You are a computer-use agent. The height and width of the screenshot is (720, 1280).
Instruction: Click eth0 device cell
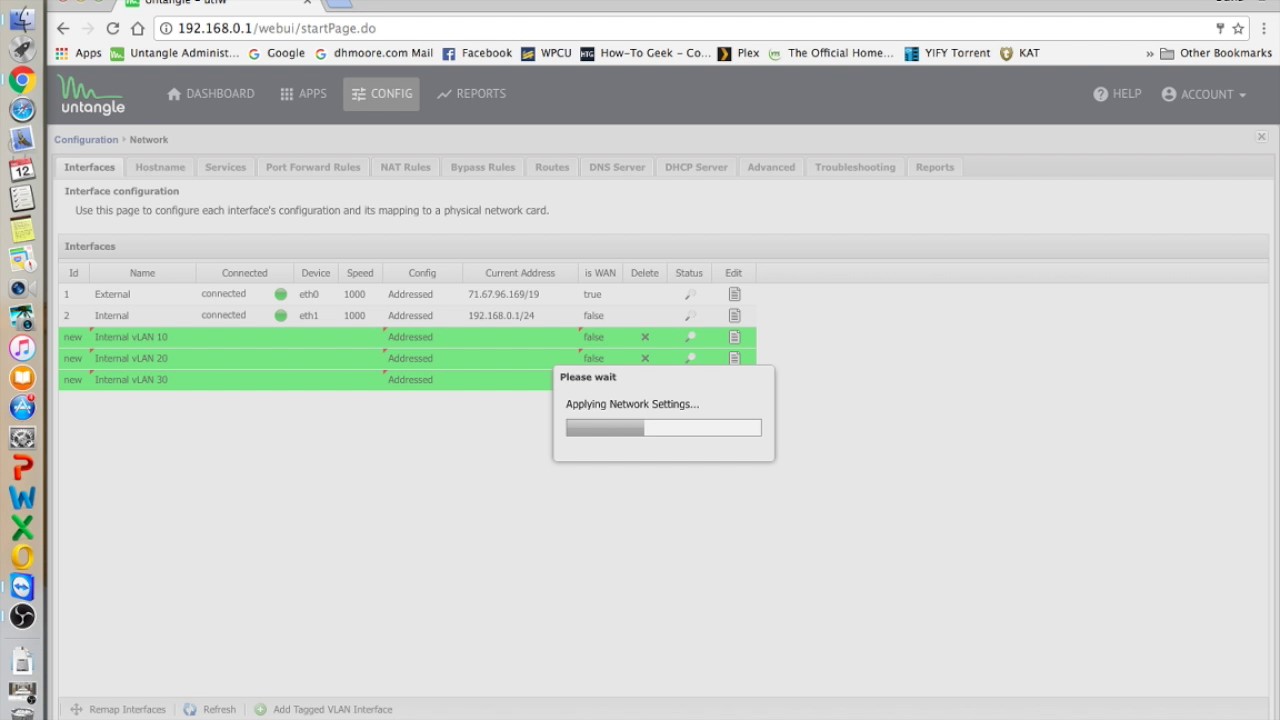[309, 294]
